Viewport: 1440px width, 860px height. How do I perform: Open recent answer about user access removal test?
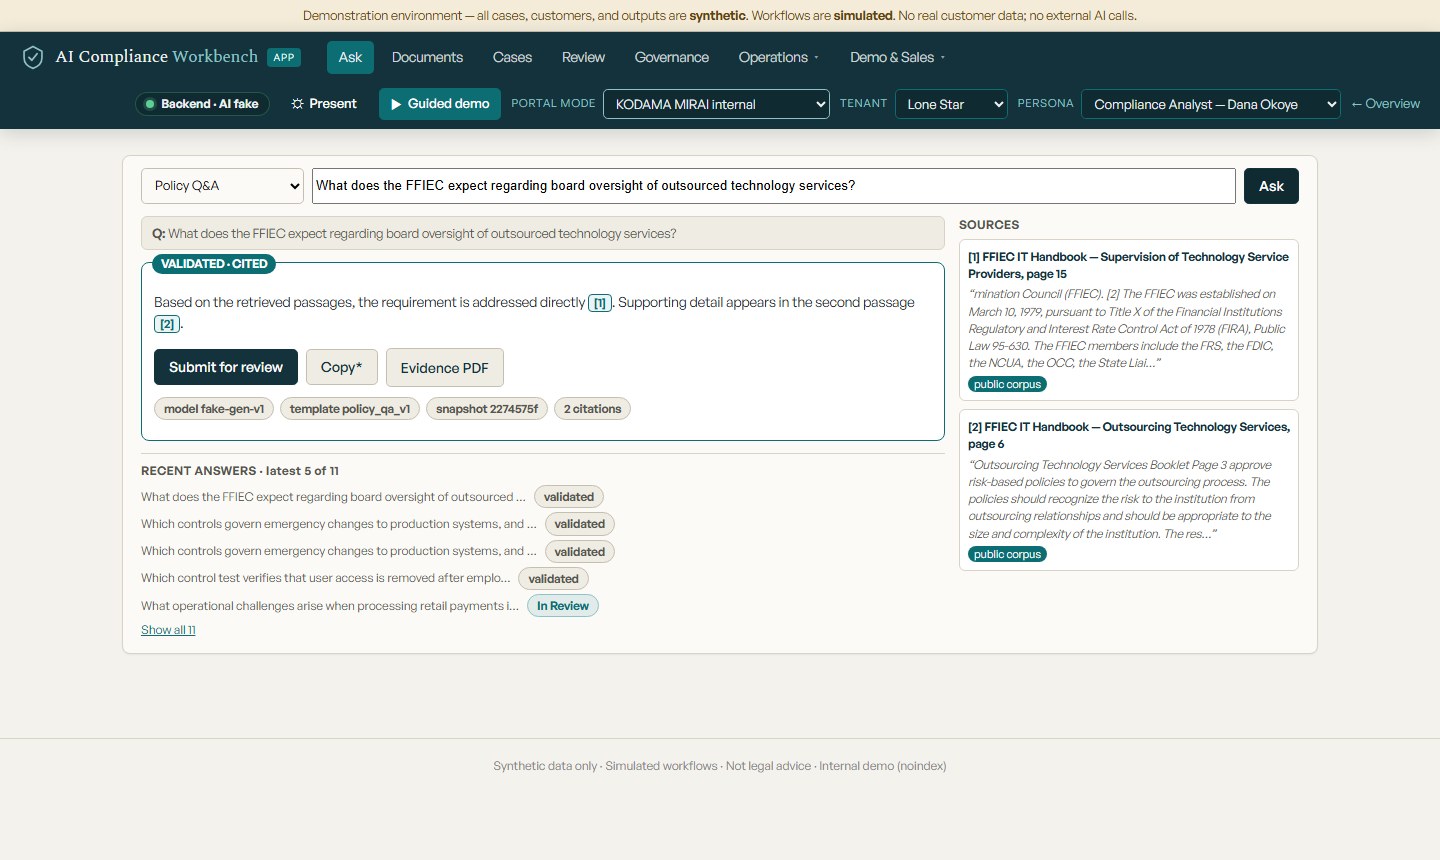[x=326, y=578]
